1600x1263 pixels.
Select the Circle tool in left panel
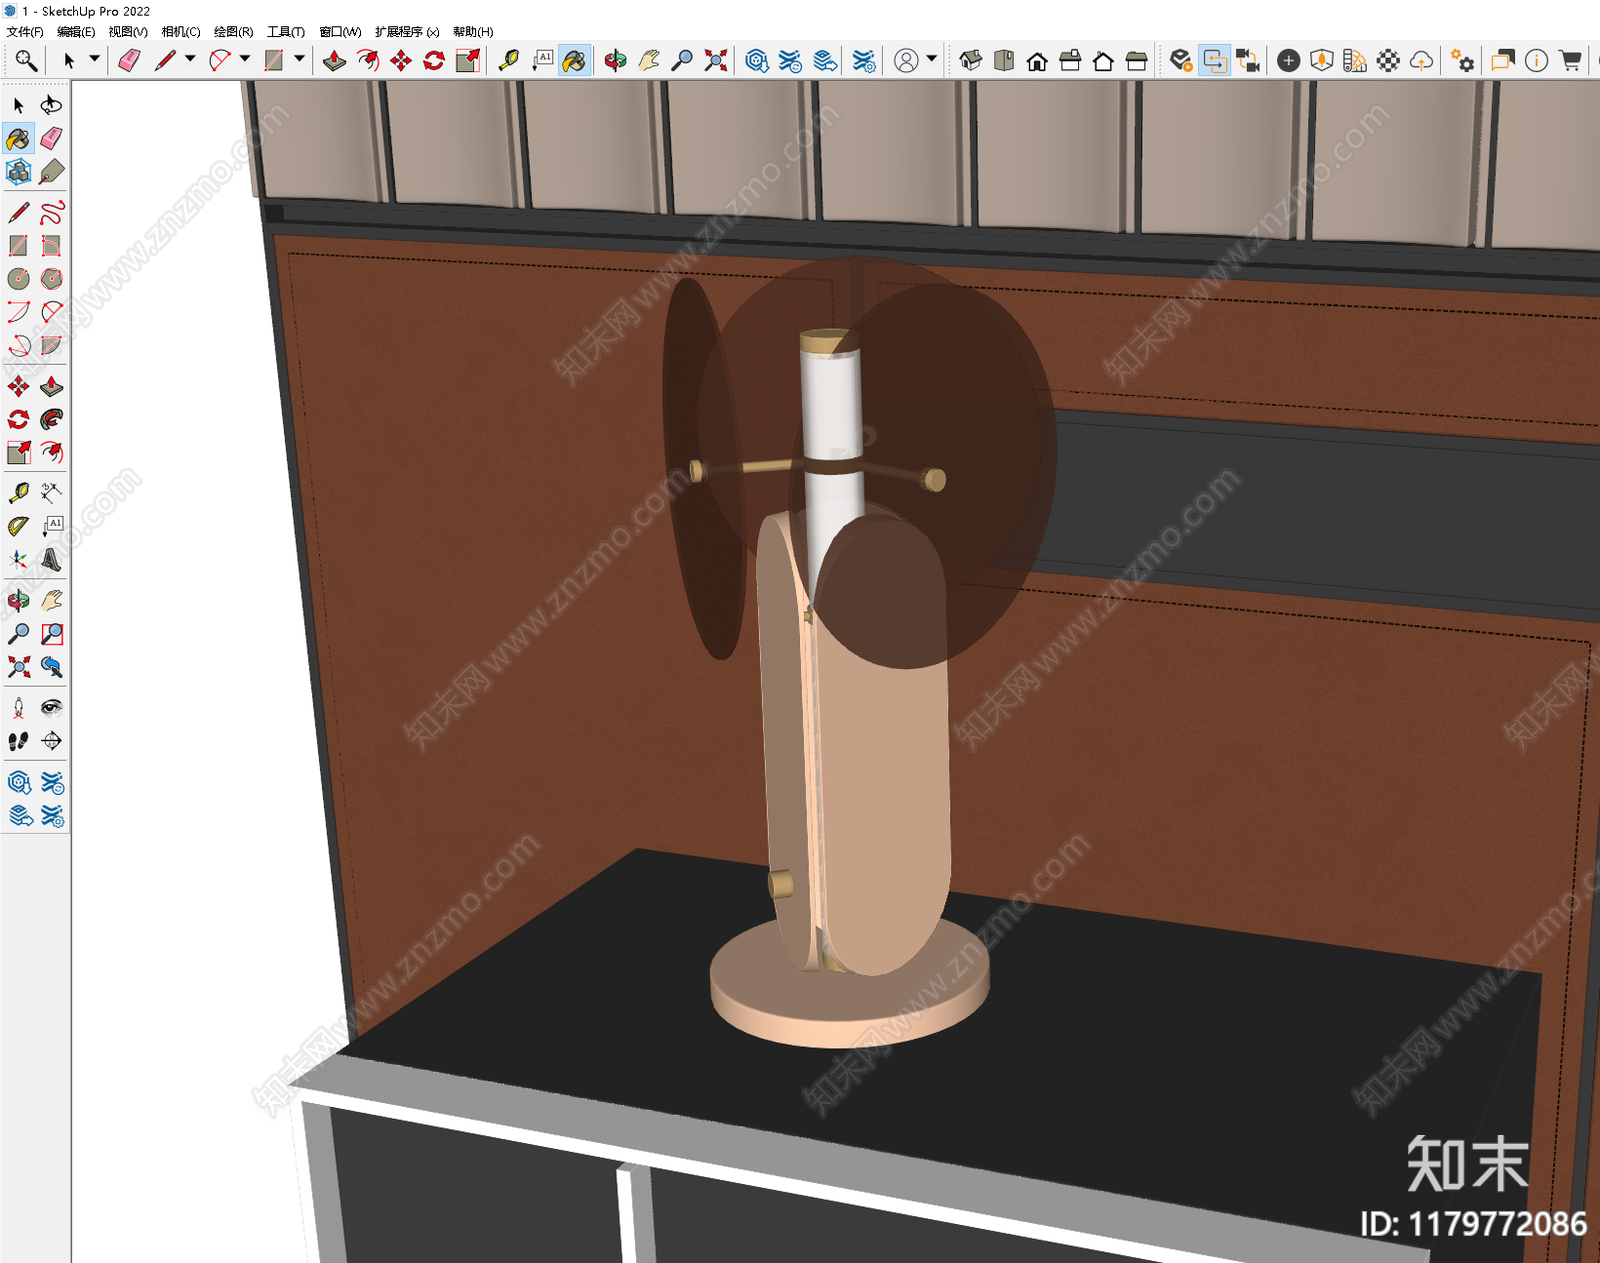(18, 279)
